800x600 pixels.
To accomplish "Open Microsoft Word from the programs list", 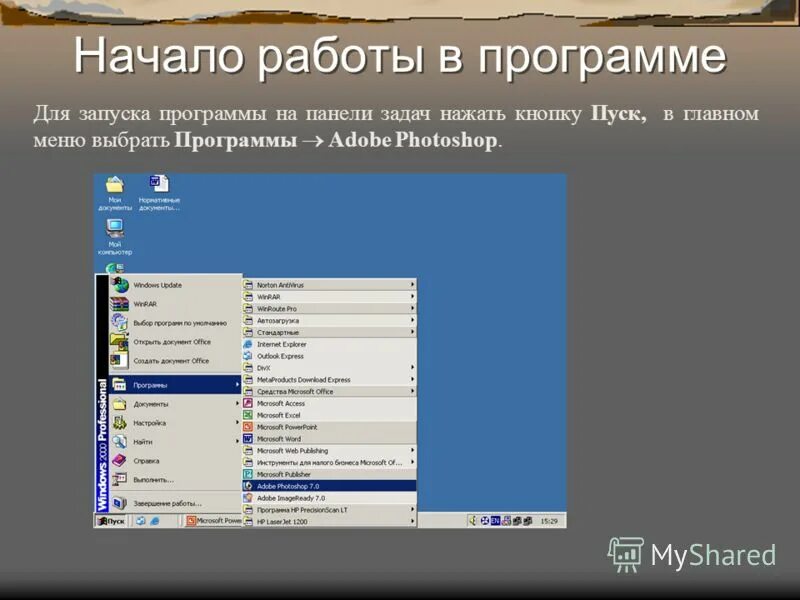I will click(x=330, y=439).
